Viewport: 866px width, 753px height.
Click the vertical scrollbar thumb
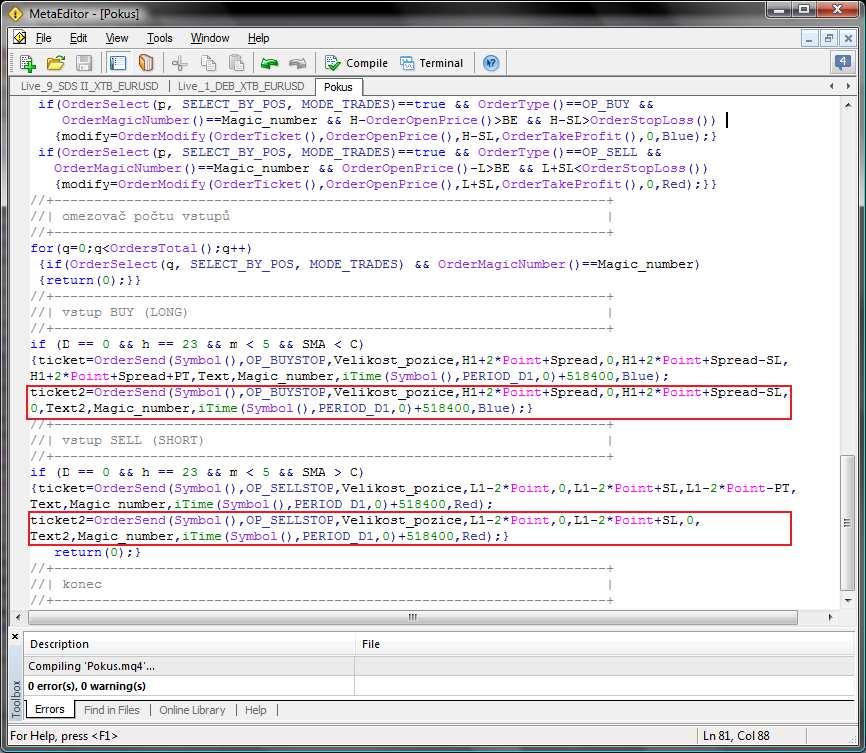[x=847, y=523]
